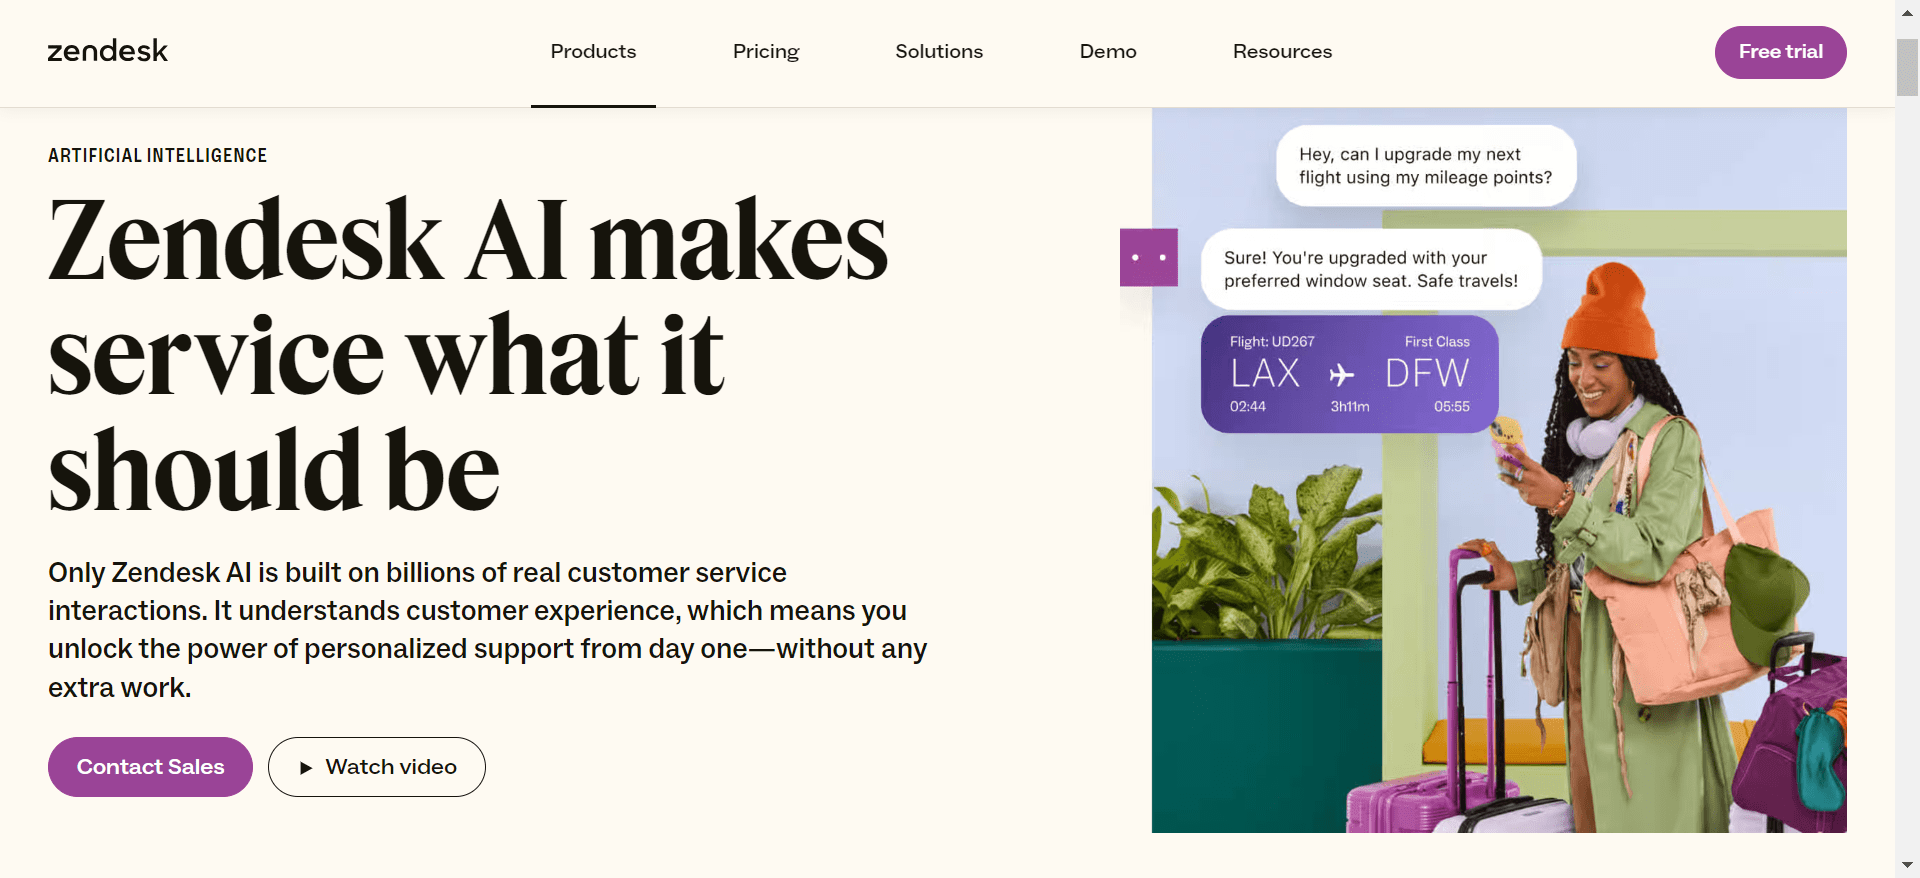Click the 'Flight: UD267' text
Viewport: 1920px width, 878px height.
click(1272, 342)
